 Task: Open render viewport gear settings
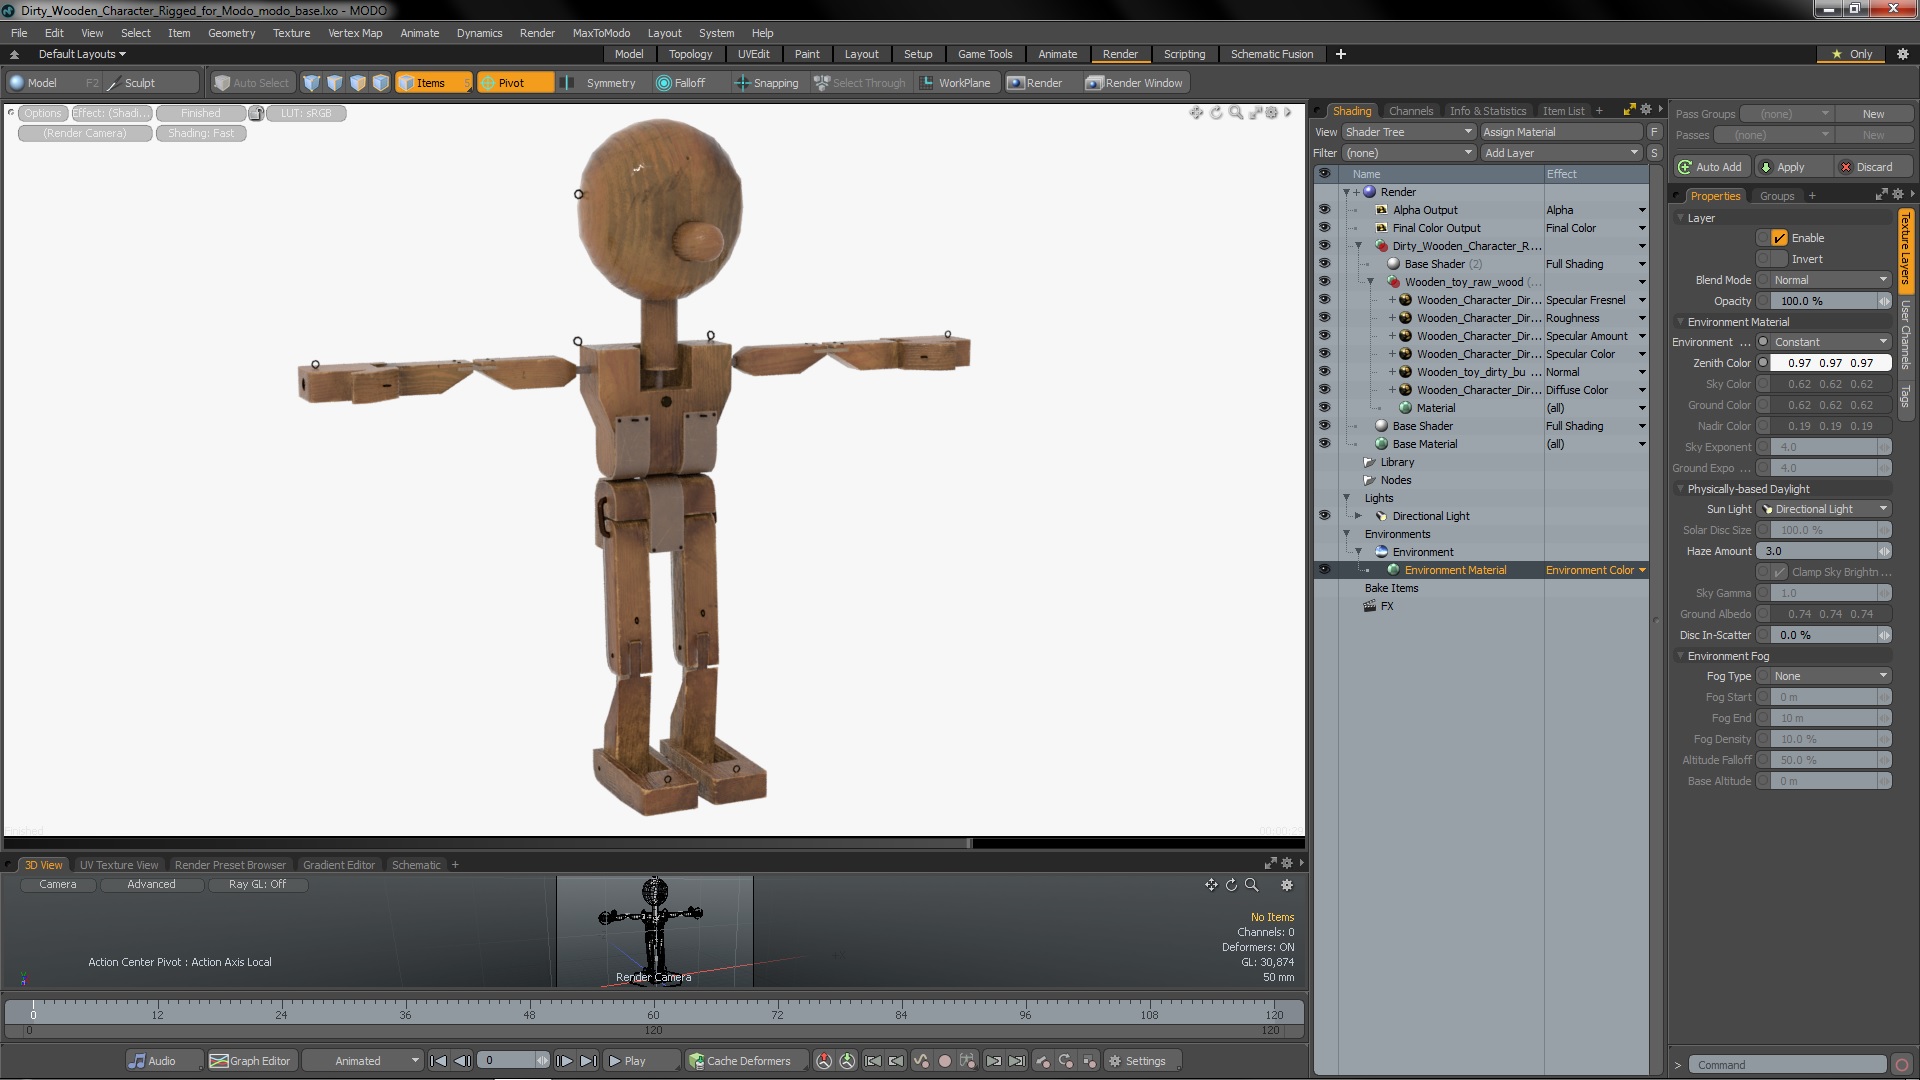tap(1272, 113)
